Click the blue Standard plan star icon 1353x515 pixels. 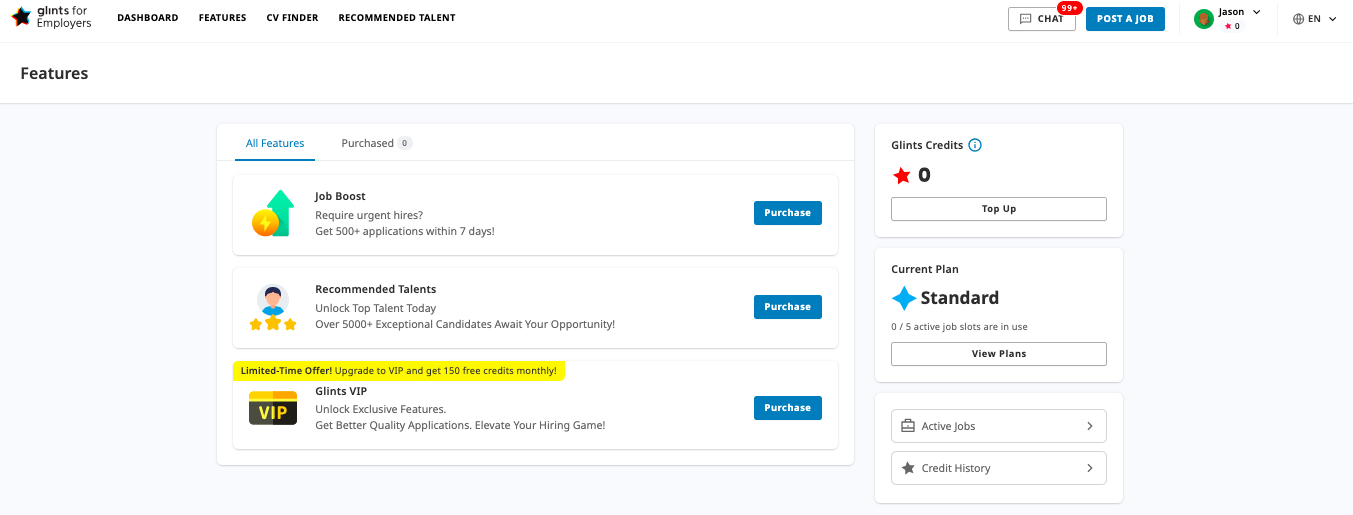pos(904,298)
